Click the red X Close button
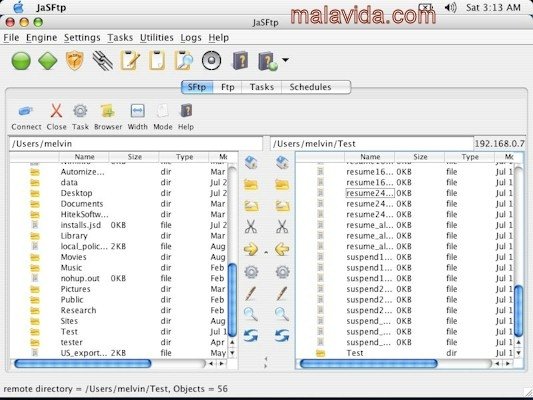533x400 pixels. (56, 118)
